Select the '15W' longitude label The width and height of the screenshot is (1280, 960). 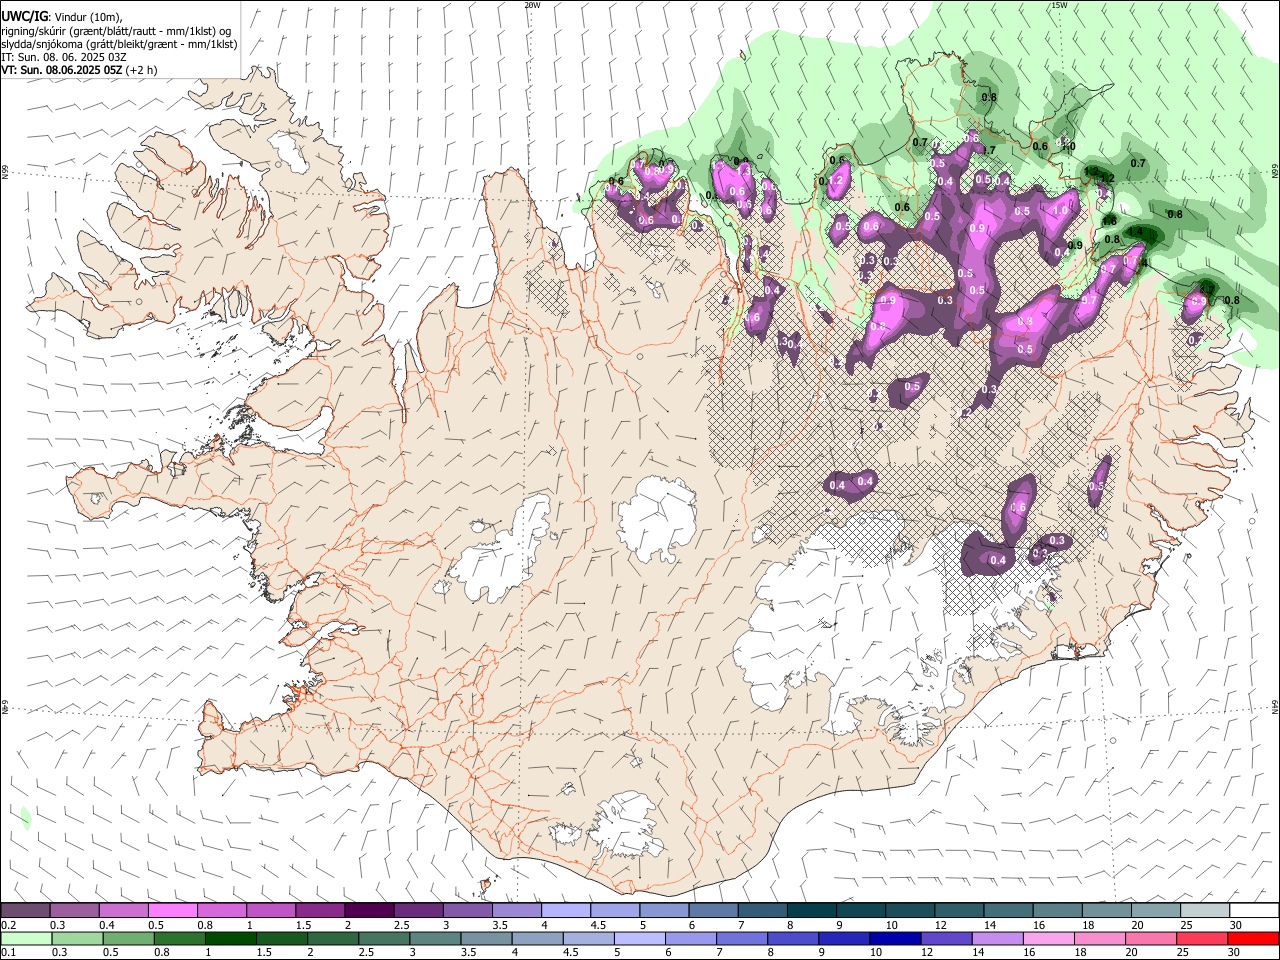[x=1059, y=5]
